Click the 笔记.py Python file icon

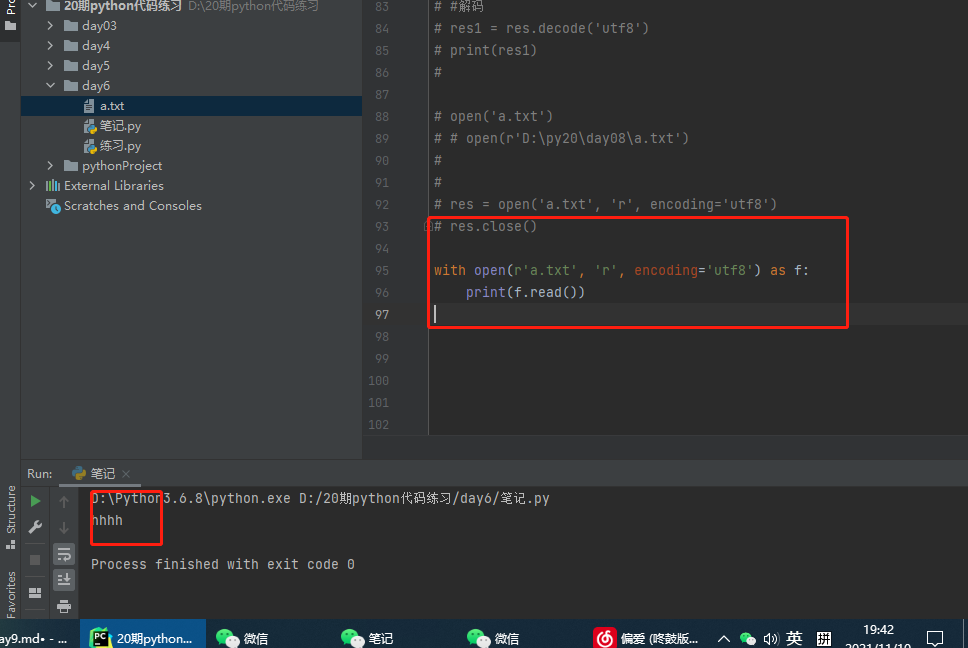pyautogui.click(x=90, y=127)
